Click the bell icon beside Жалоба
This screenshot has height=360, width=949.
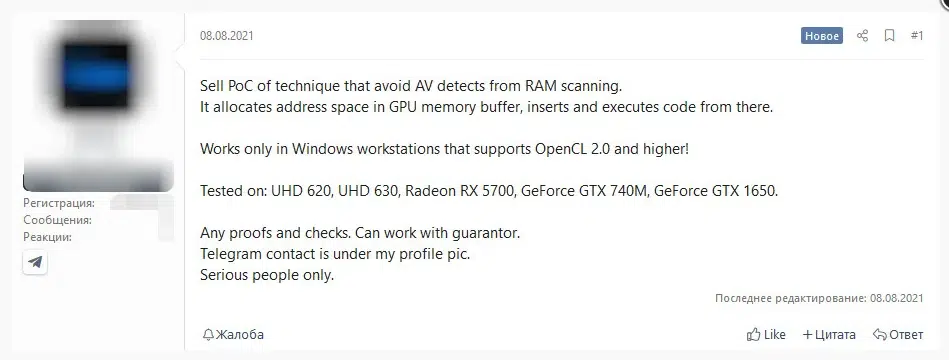(x=208, y=334)
